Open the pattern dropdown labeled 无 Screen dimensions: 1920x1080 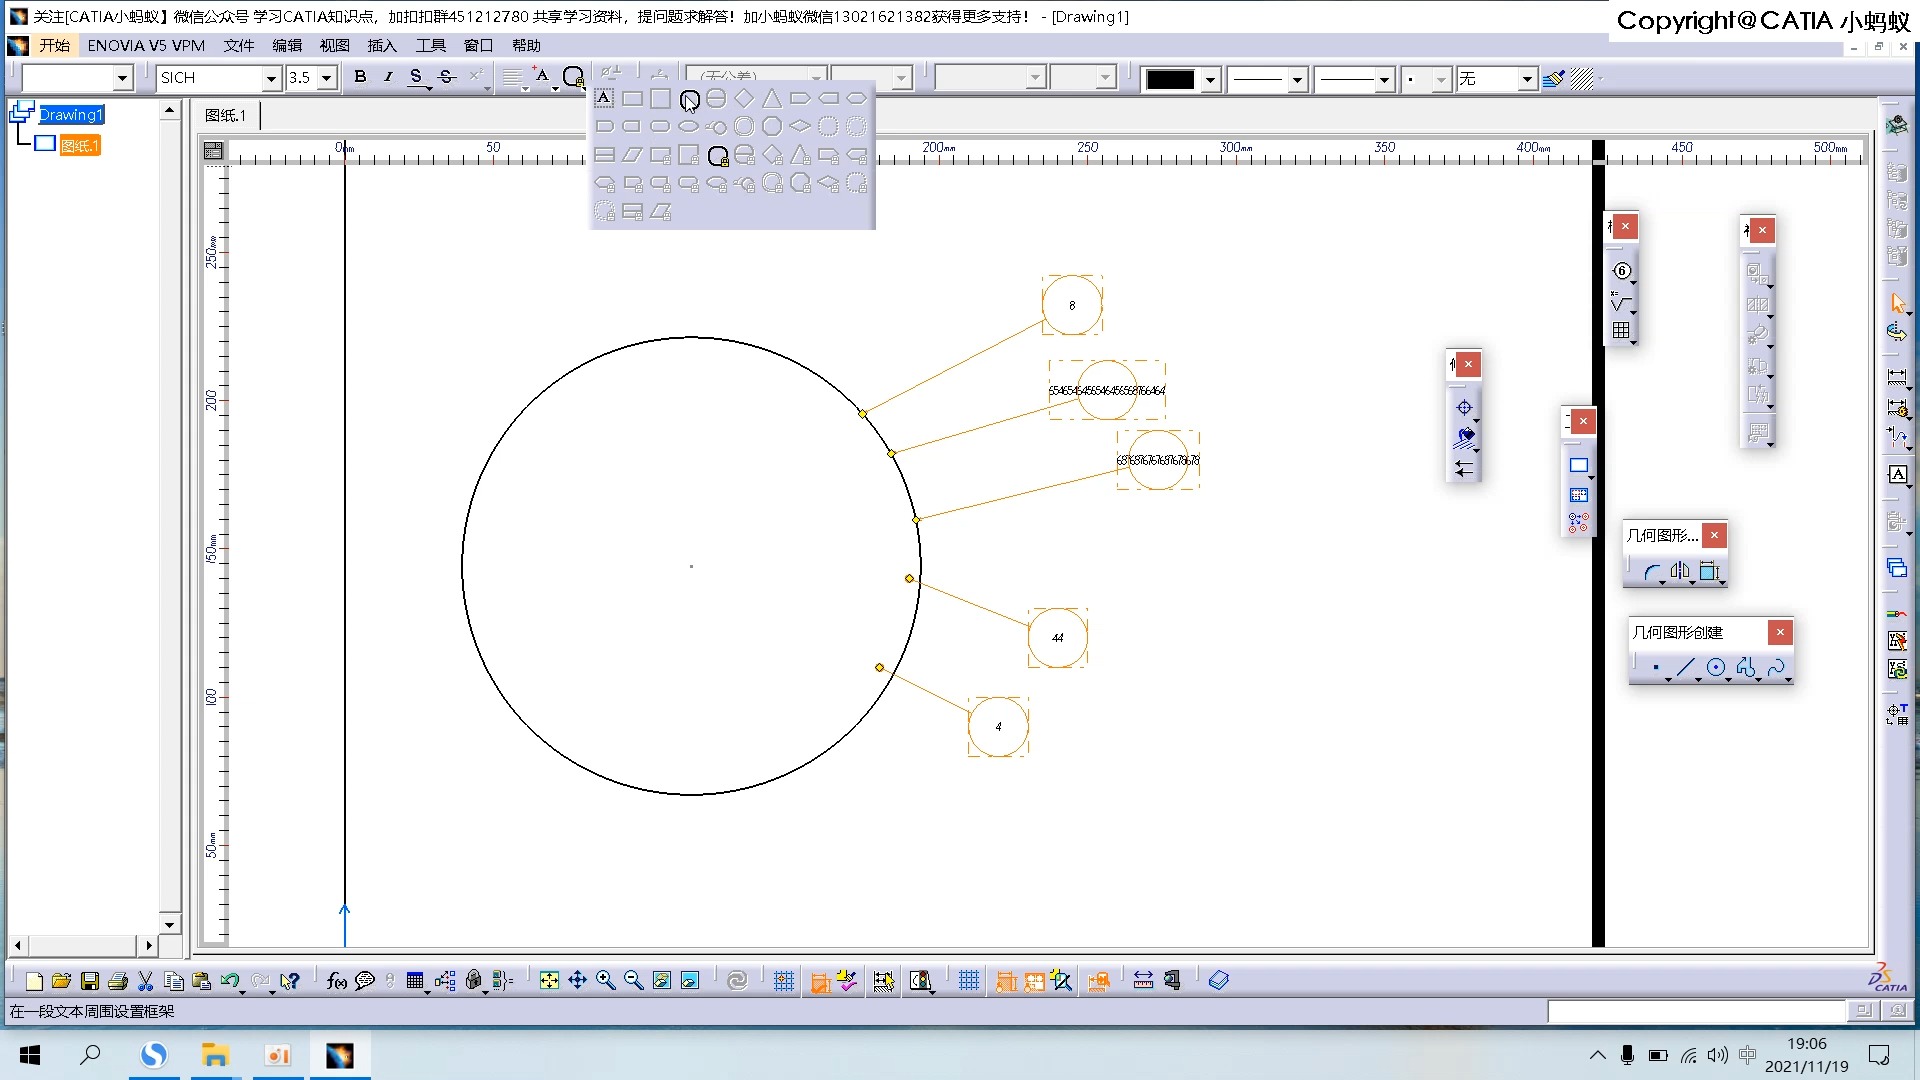[1527, 79]
